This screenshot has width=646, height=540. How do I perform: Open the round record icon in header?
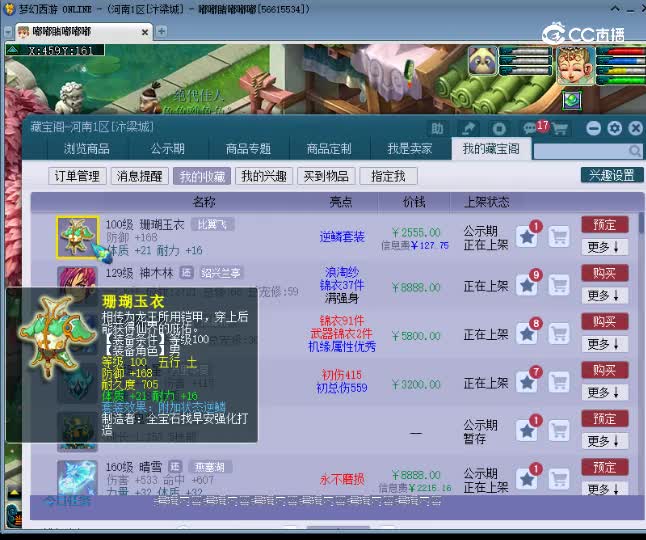click(499, 129)
